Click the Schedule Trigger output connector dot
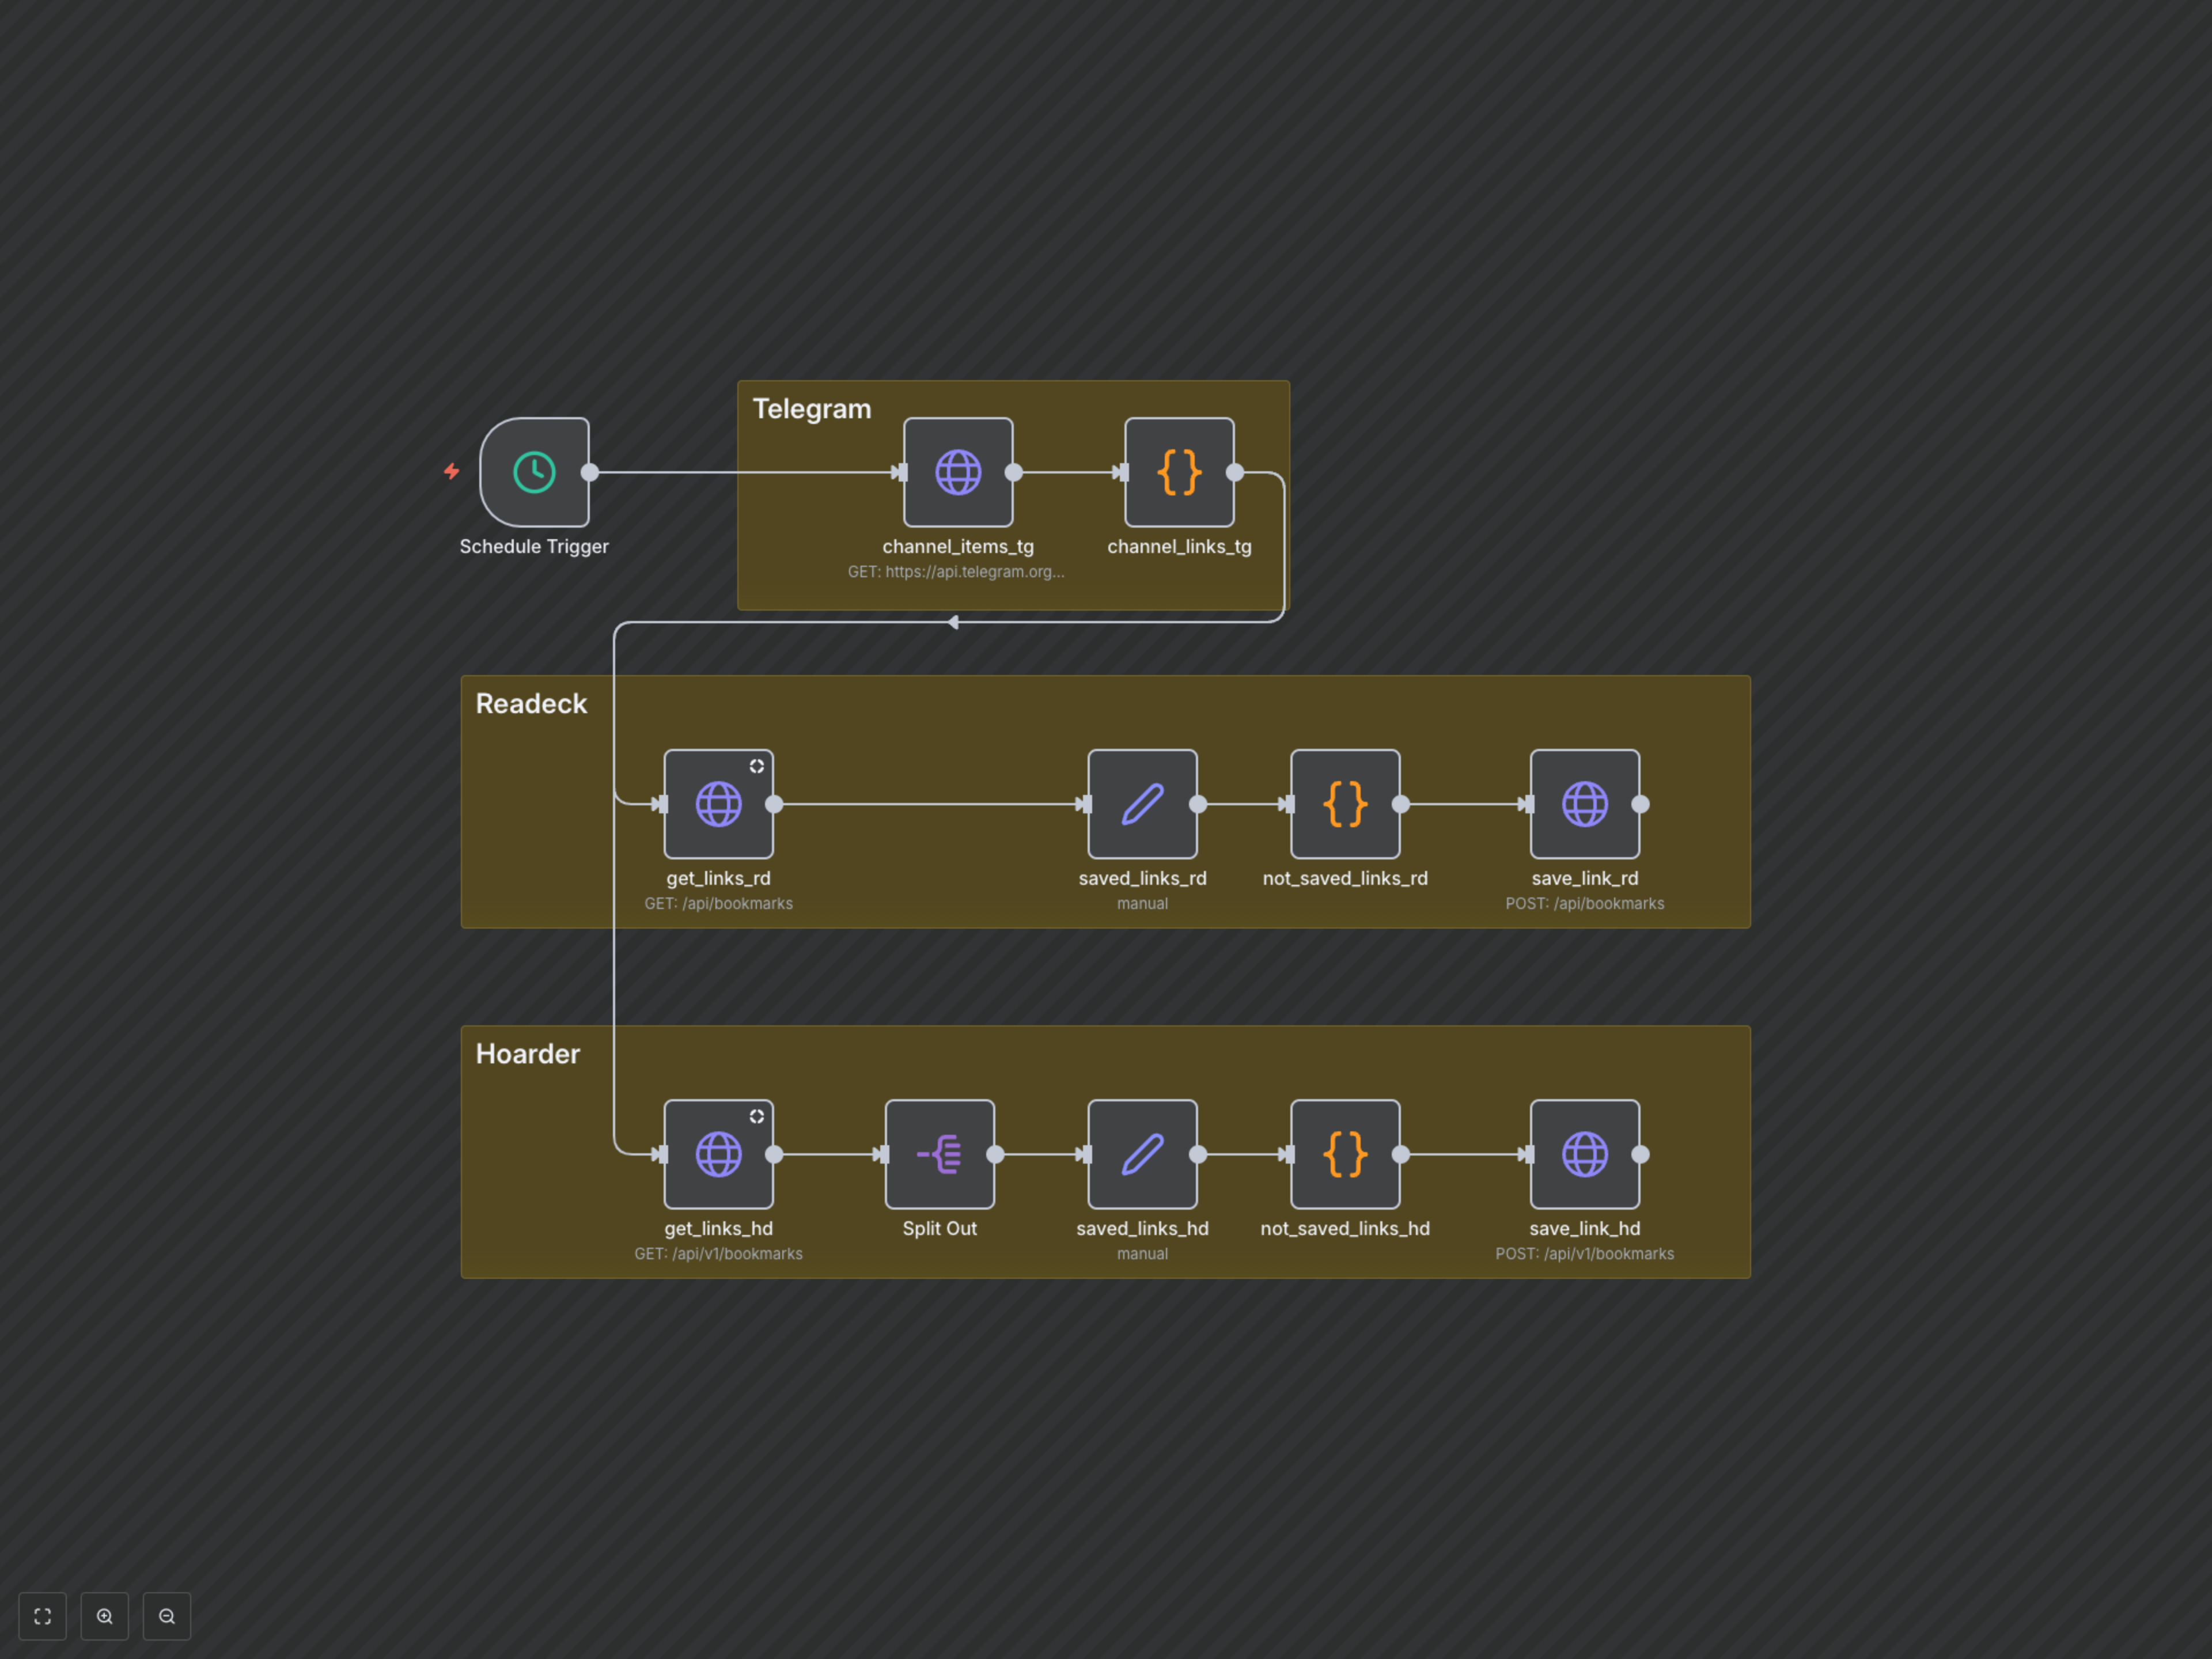This screenshot has width=2212, height=1659. 590,472
